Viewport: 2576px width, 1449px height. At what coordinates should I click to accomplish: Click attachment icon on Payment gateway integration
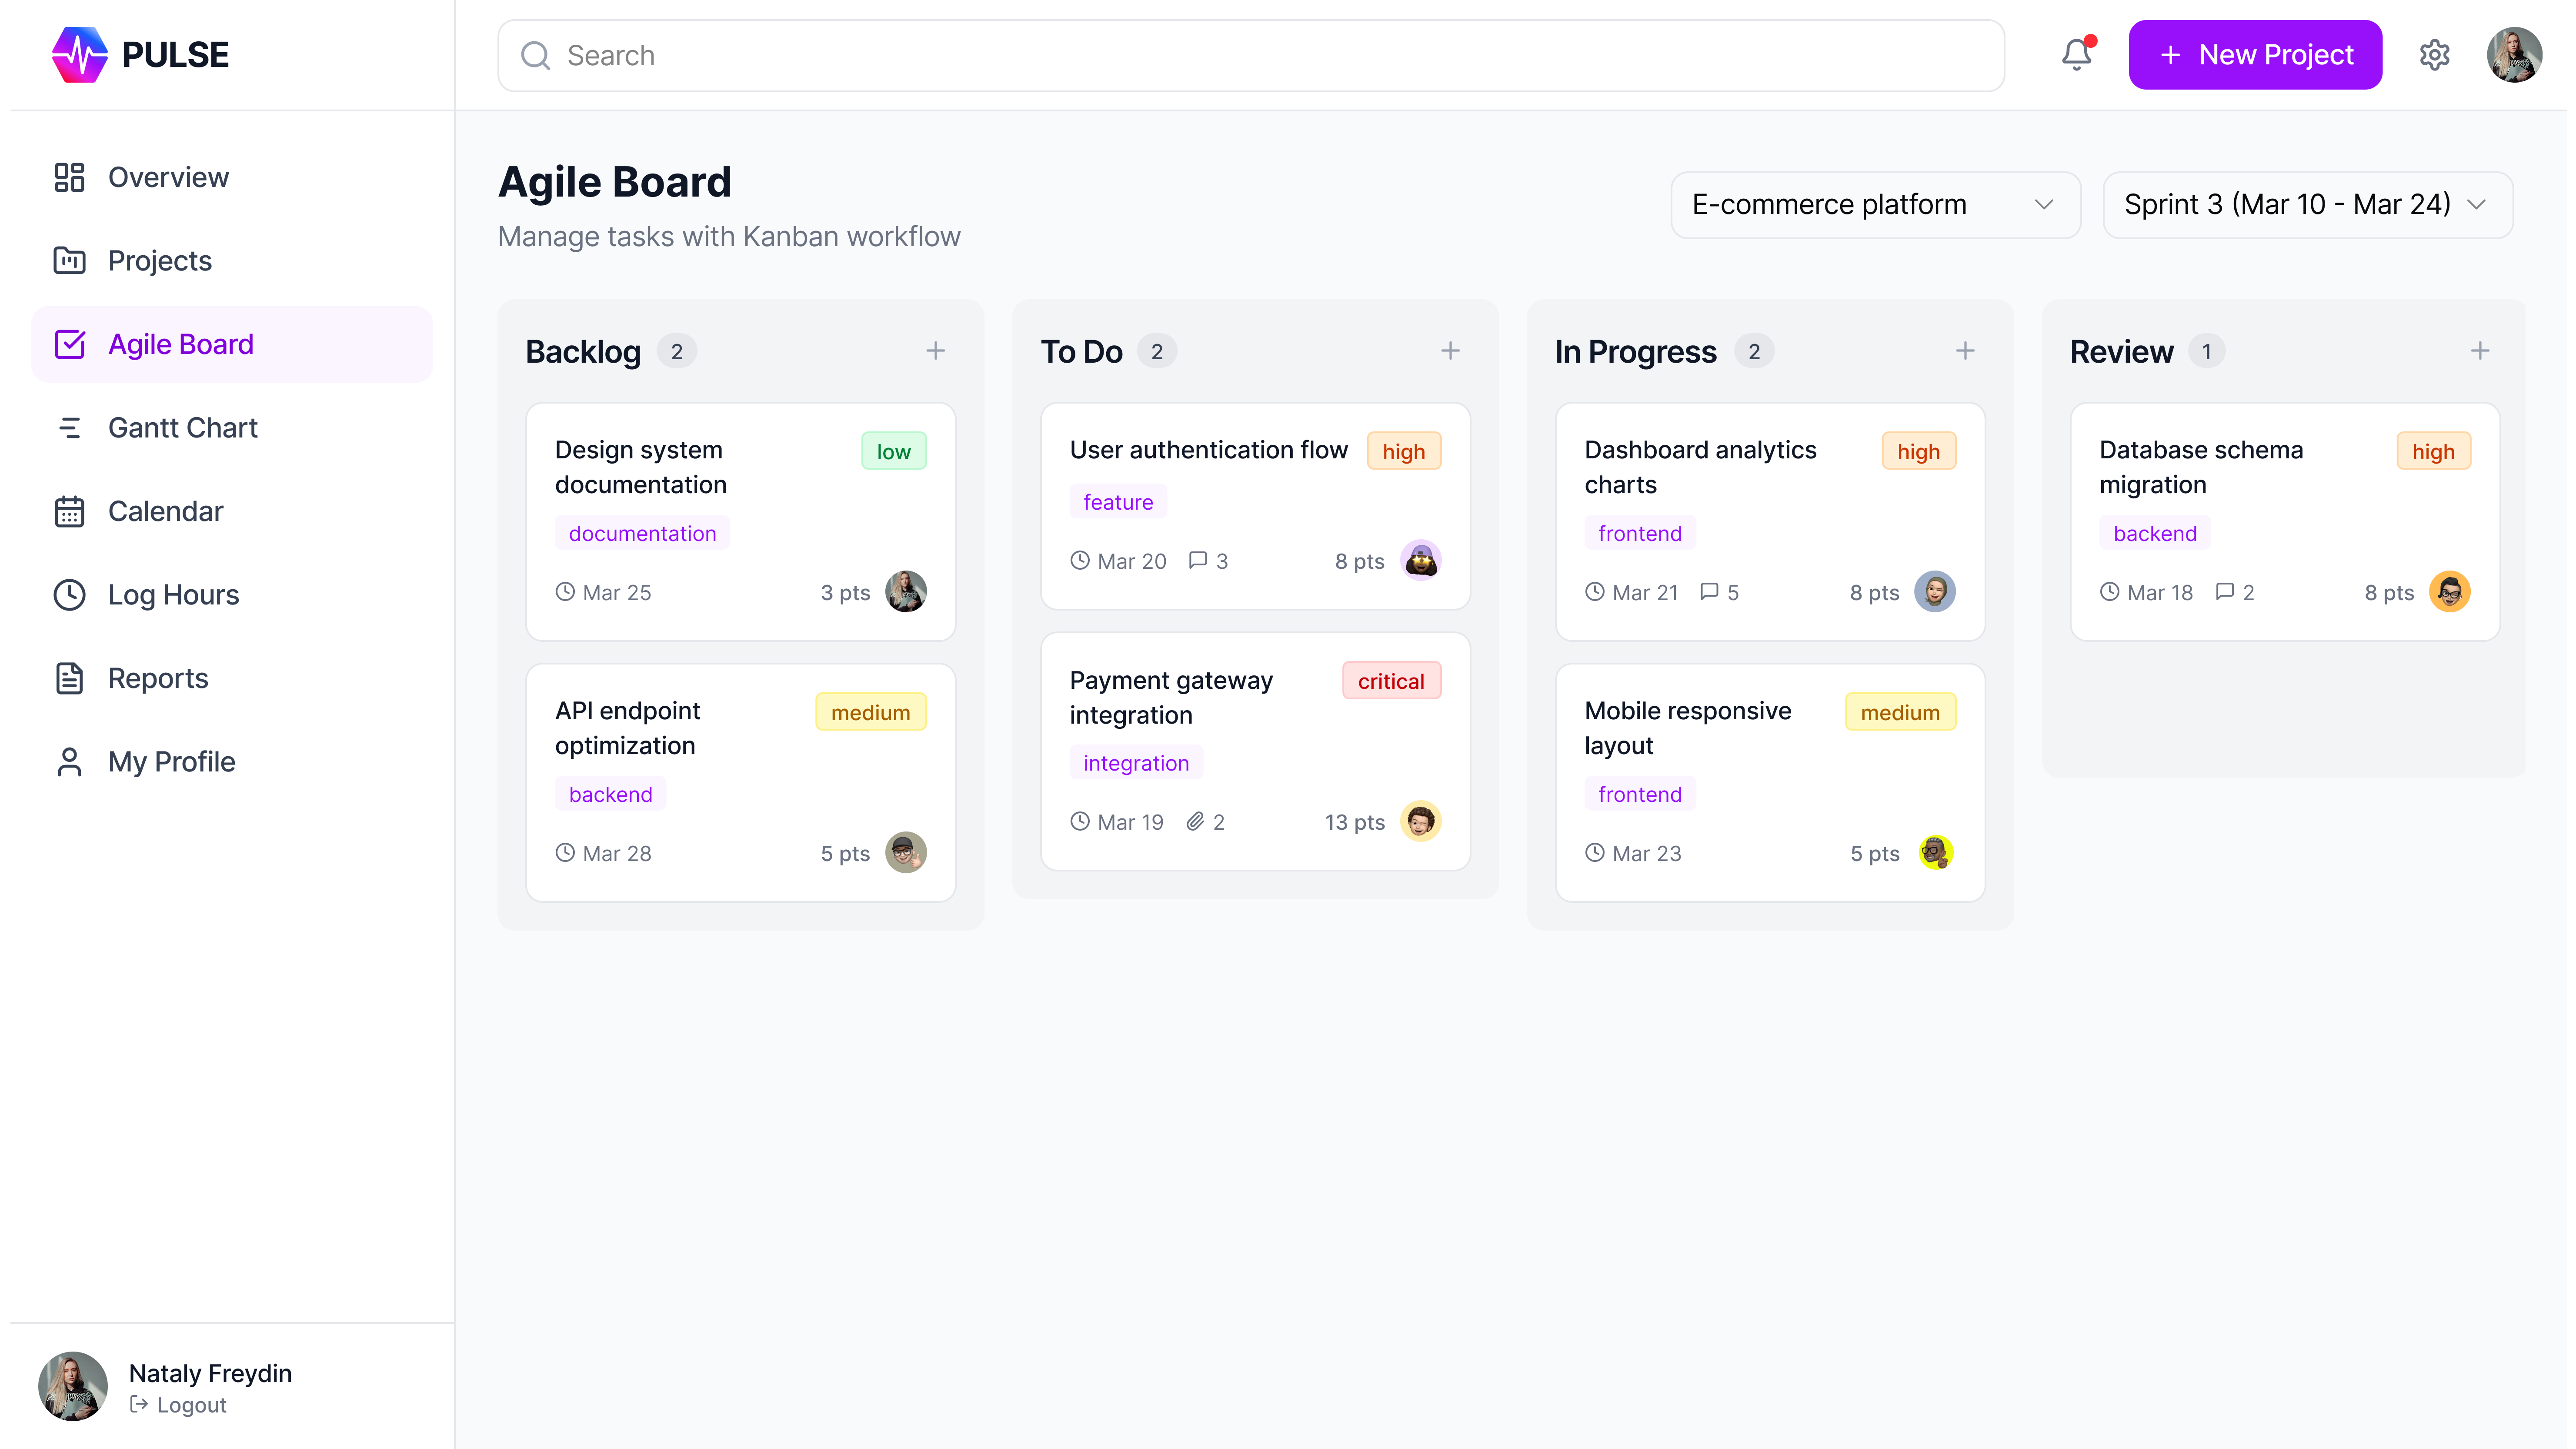click(x=1195, y=821)
